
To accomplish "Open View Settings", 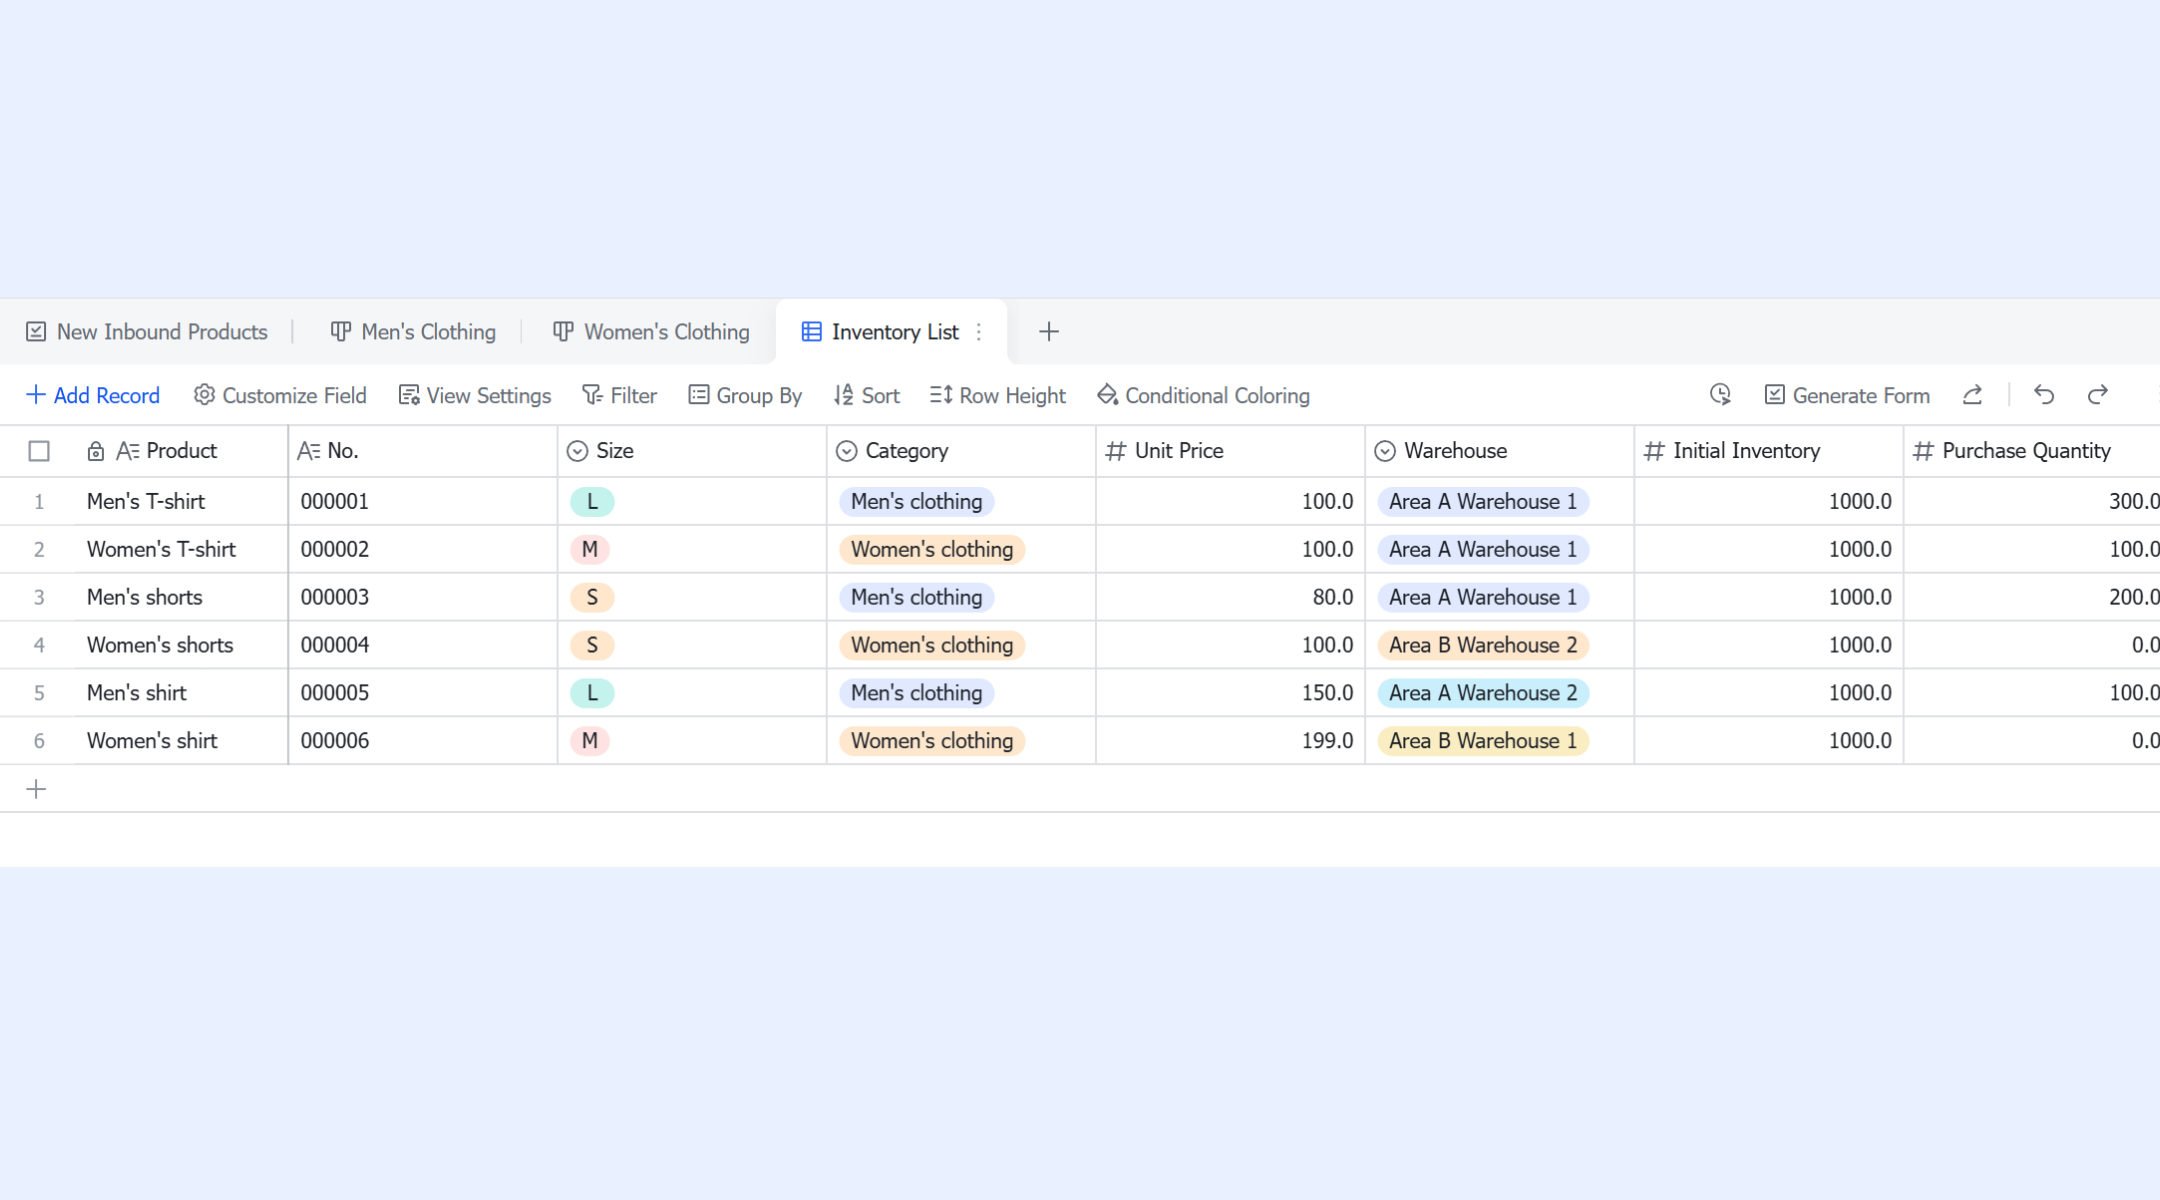I will coord(475,396).
